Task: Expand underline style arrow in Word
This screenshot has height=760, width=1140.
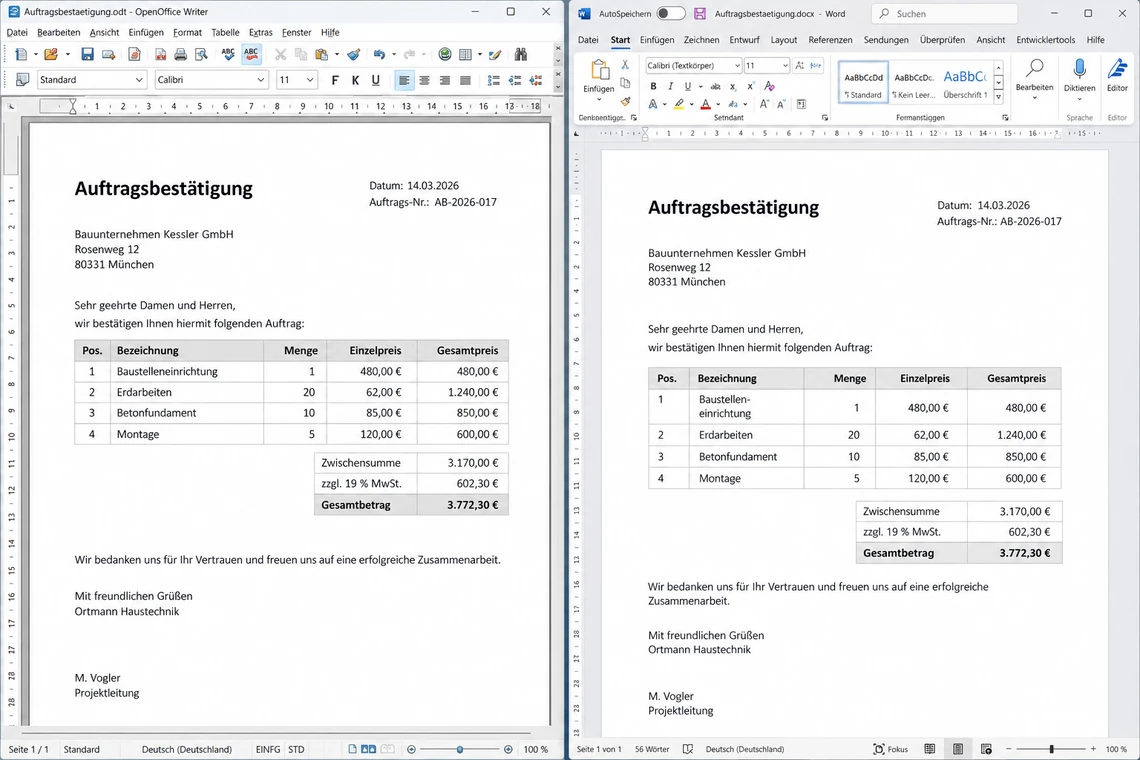Action: (700, 87)
